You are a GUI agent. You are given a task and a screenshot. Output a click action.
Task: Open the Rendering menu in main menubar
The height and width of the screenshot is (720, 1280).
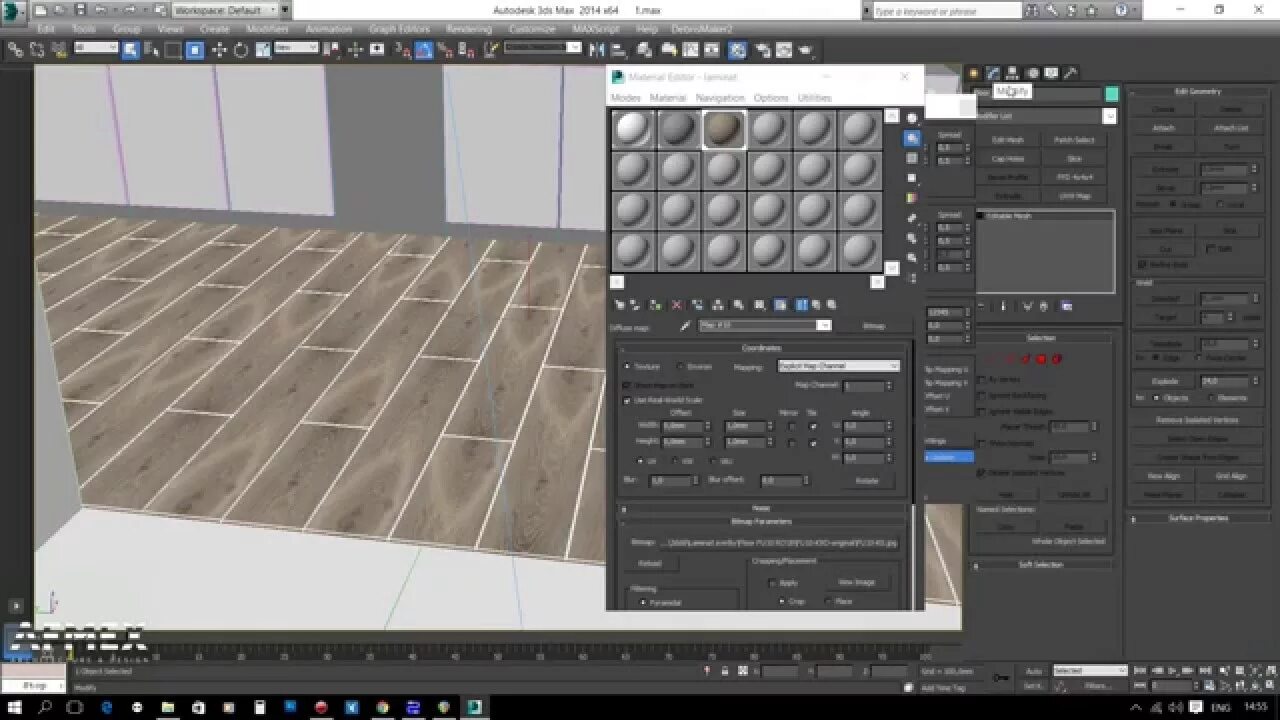click(x=468, y=30)
